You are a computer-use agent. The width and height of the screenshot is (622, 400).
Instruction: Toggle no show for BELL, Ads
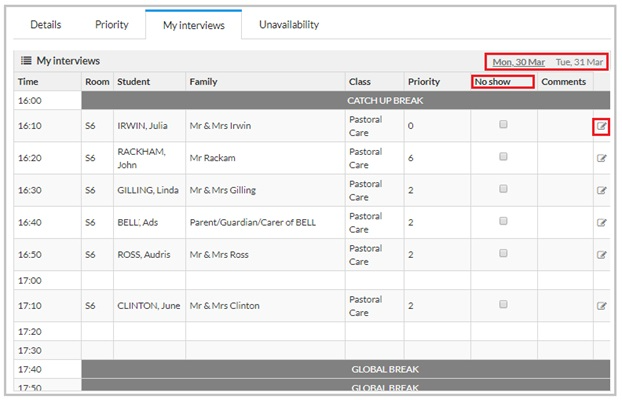[503, 221]
